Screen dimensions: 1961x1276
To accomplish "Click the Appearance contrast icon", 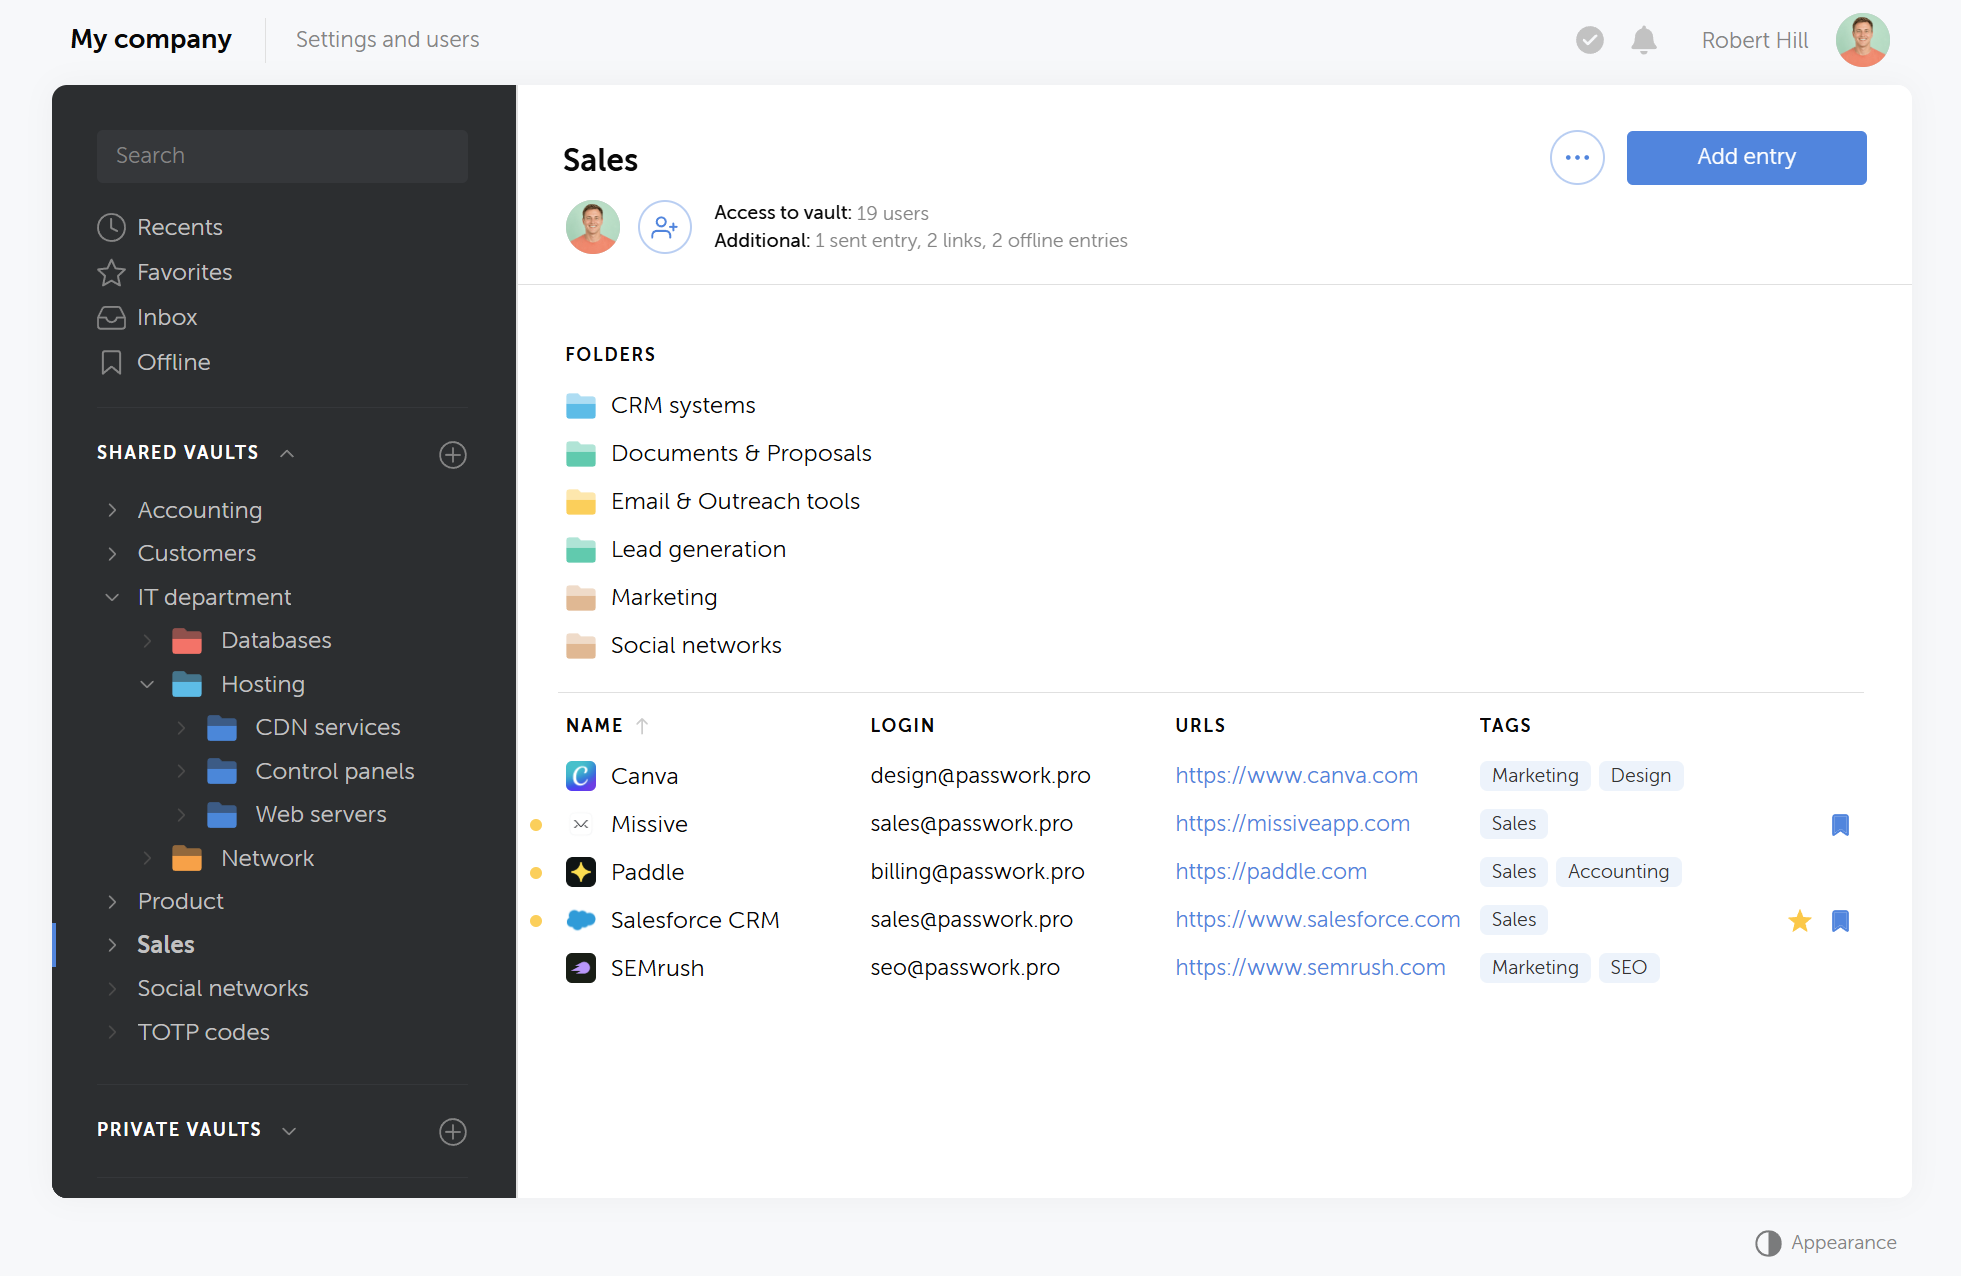I will (x=1768, y=1243).
